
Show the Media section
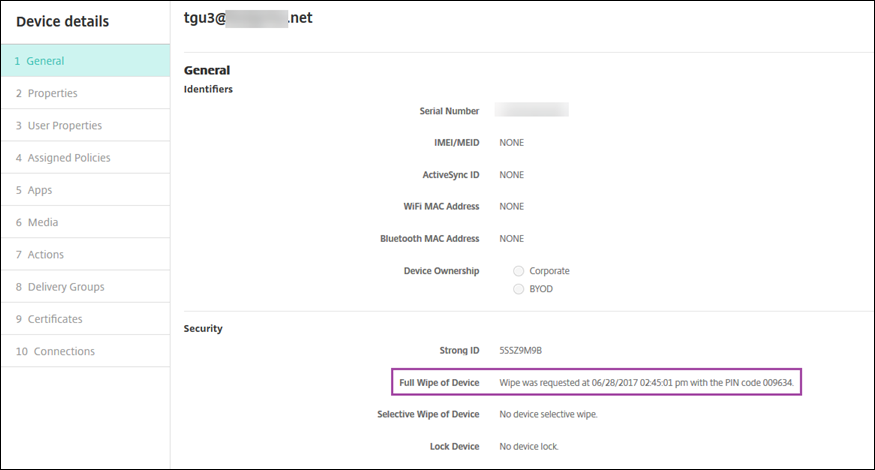pos(43,222)
